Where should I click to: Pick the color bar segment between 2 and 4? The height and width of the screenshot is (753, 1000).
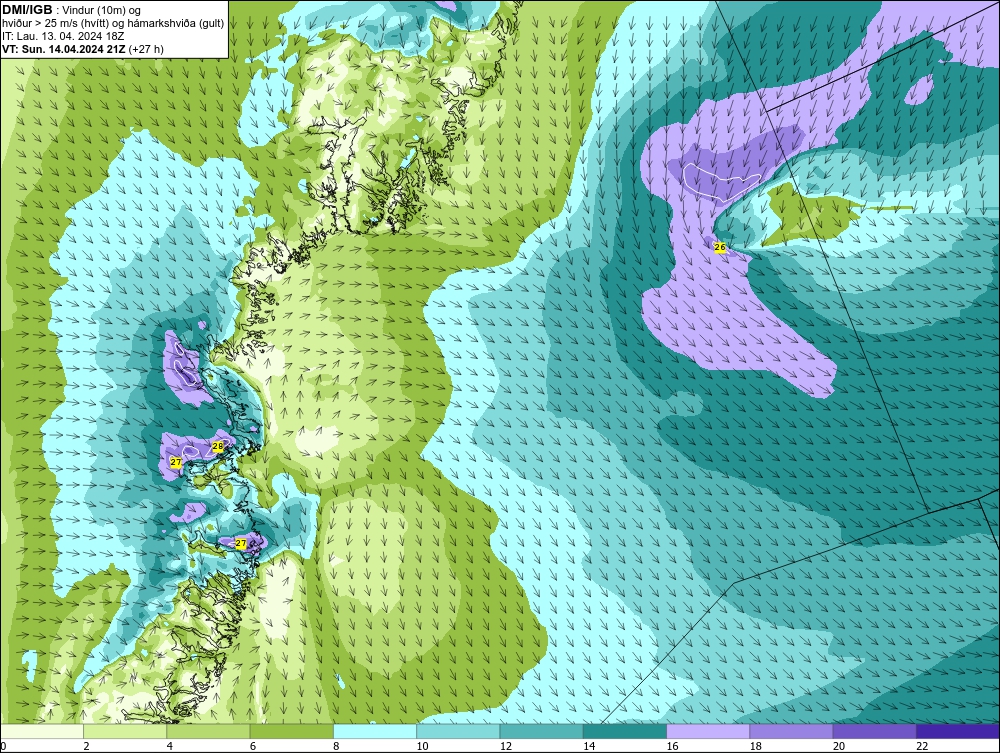tap(125, 731)
